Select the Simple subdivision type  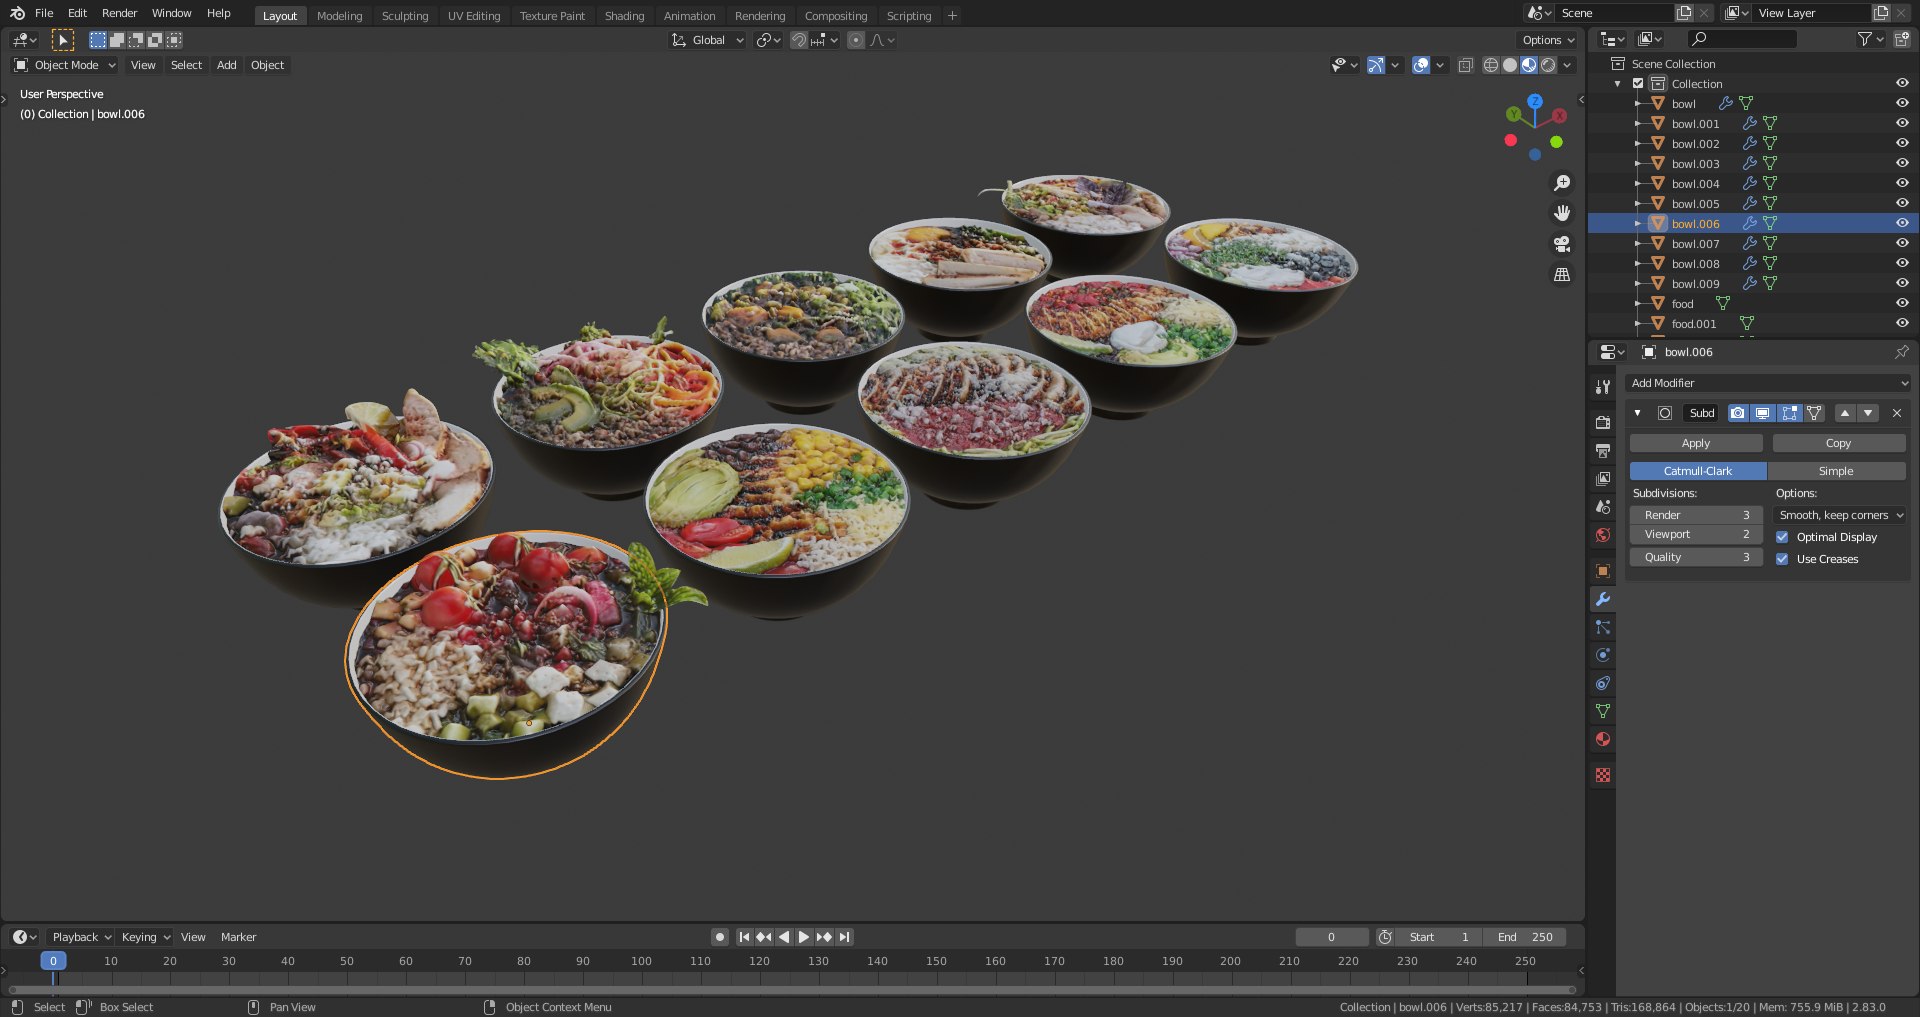(1836, 471)
